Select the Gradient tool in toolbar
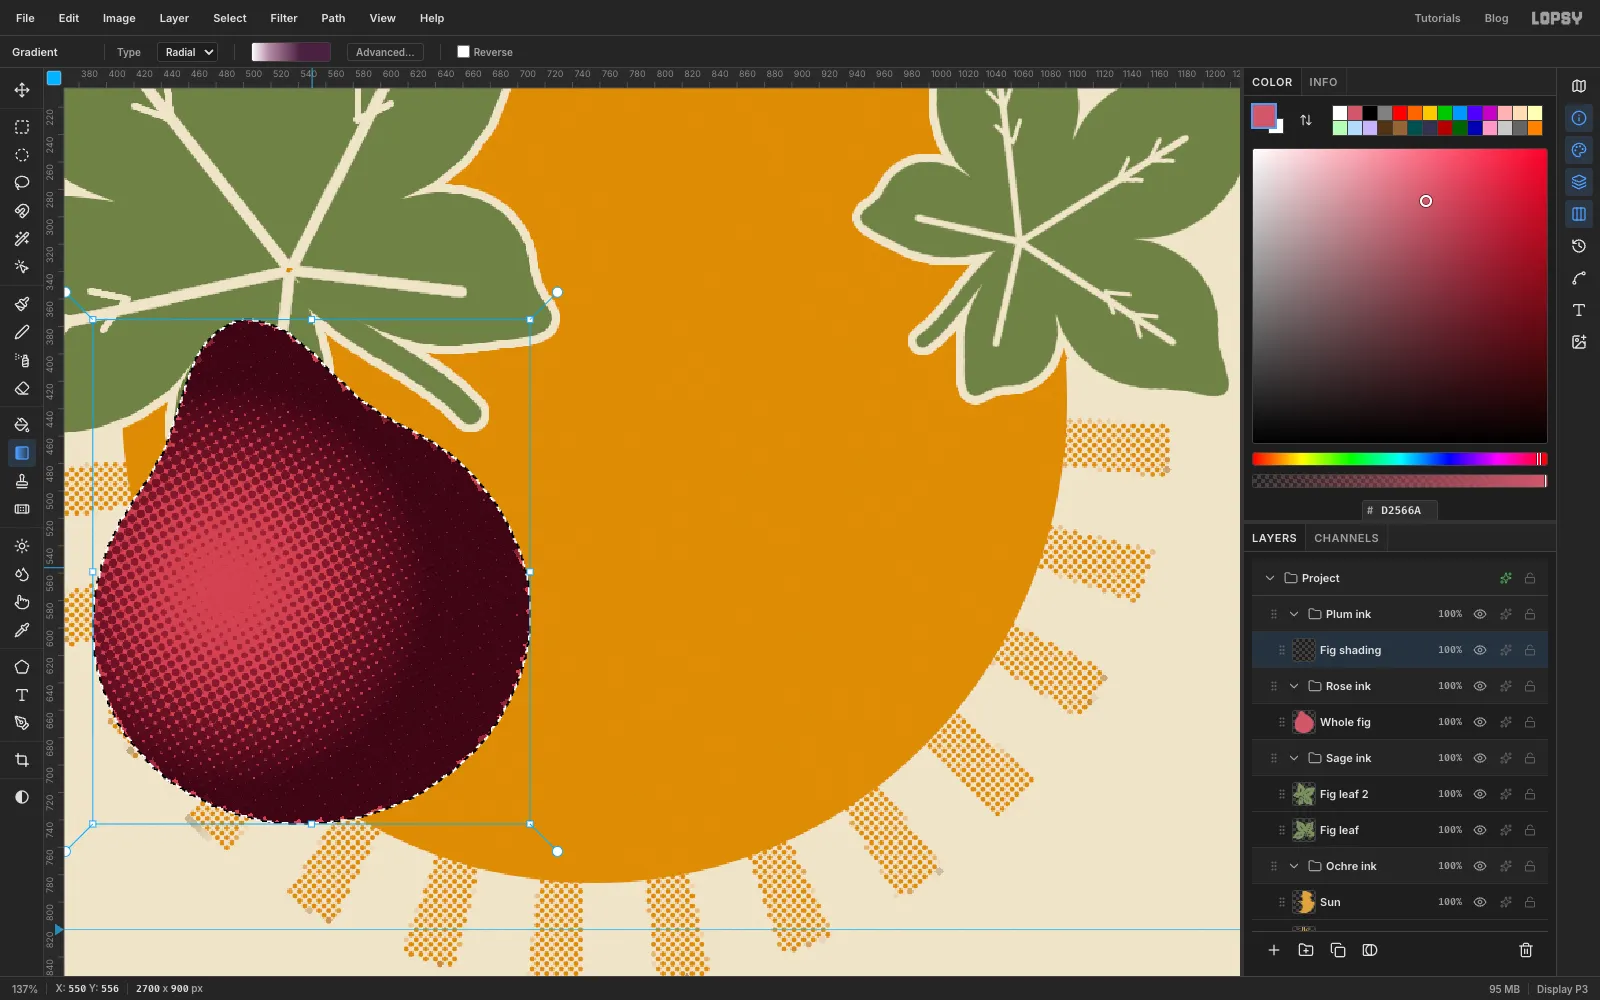 click(22, 453)
